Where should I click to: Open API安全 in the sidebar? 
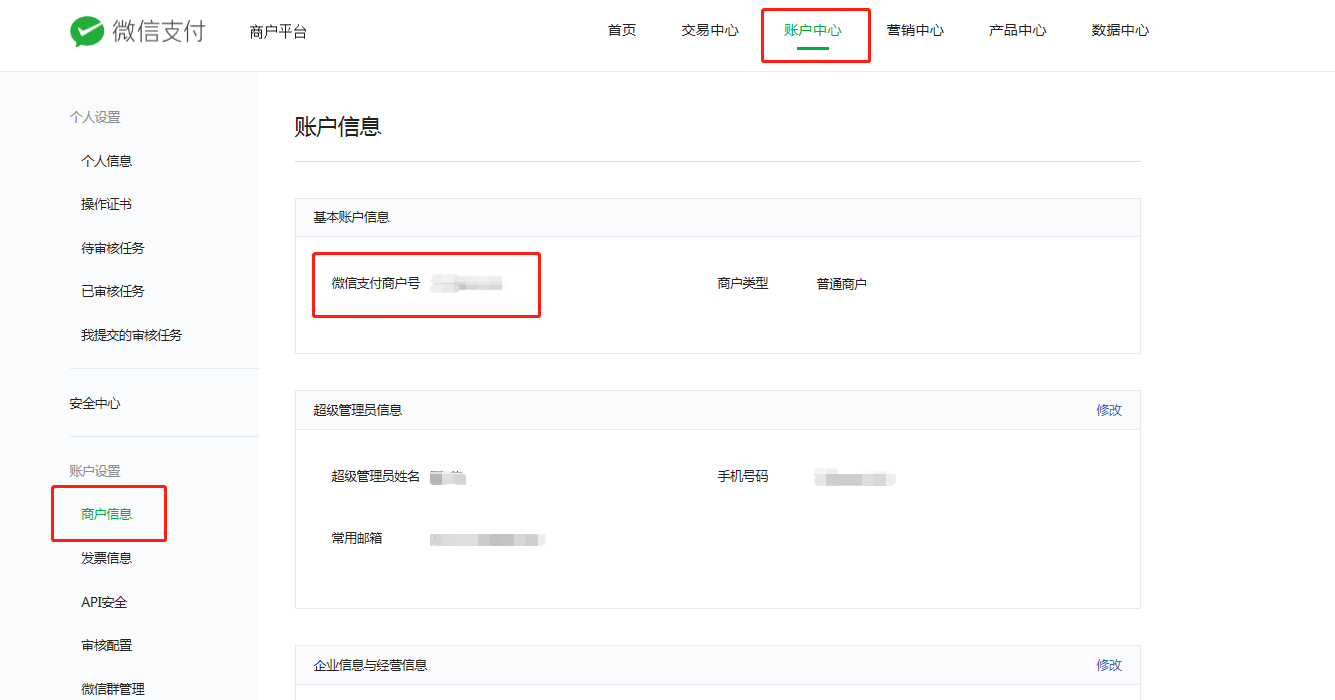point(104,602)
